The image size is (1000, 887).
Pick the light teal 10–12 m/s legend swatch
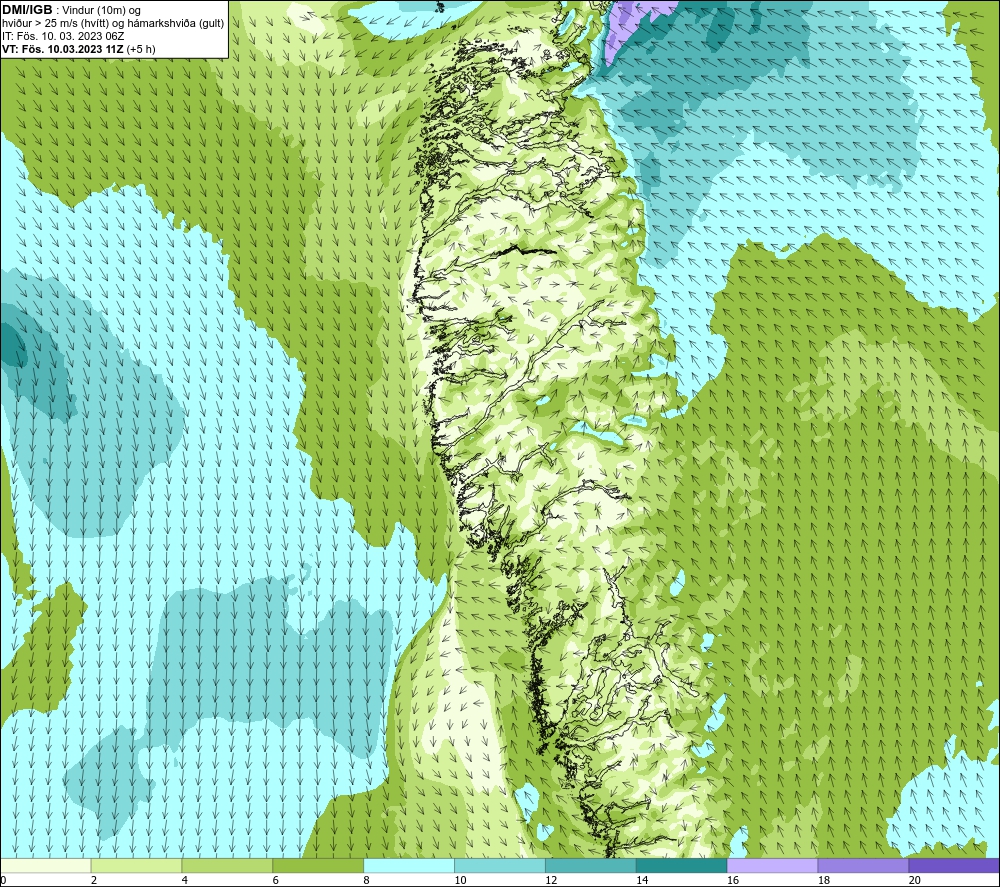[500, 865]
